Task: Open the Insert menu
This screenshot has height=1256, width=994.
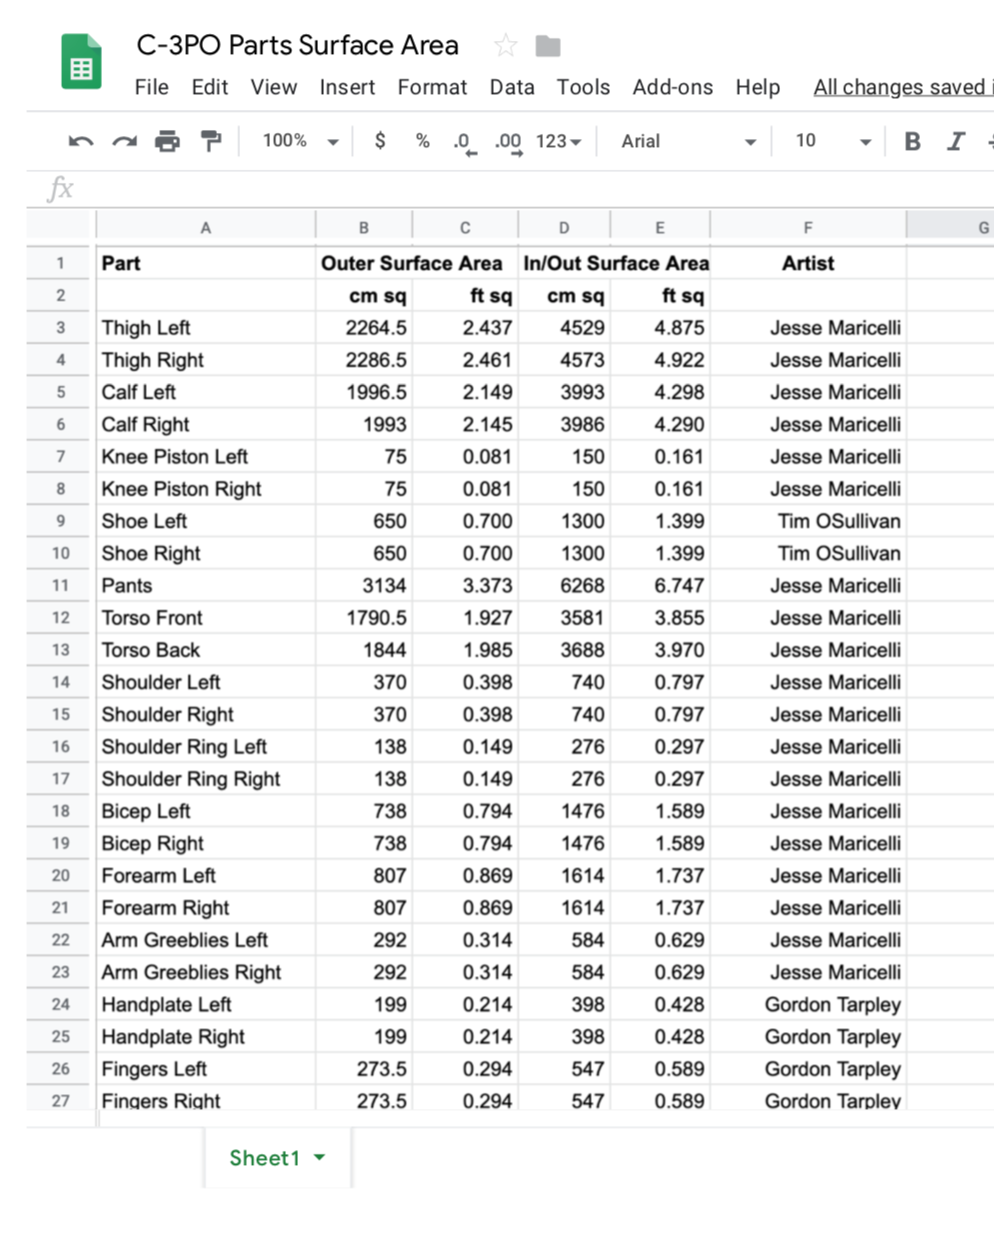Action: coord(347,87)
